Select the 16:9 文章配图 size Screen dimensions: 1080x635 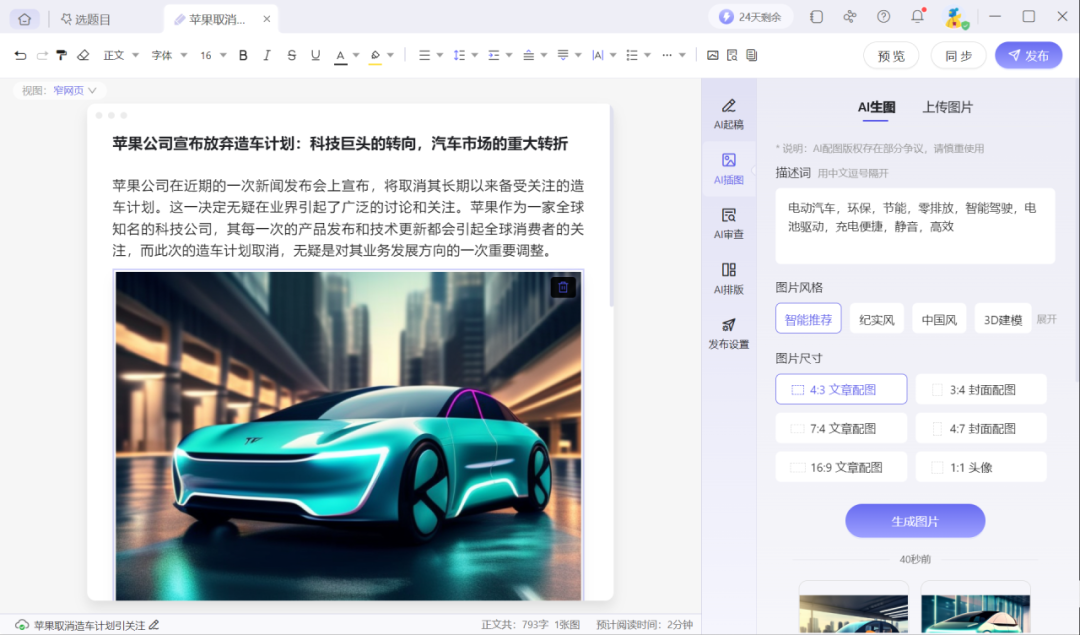pos(841,467)
